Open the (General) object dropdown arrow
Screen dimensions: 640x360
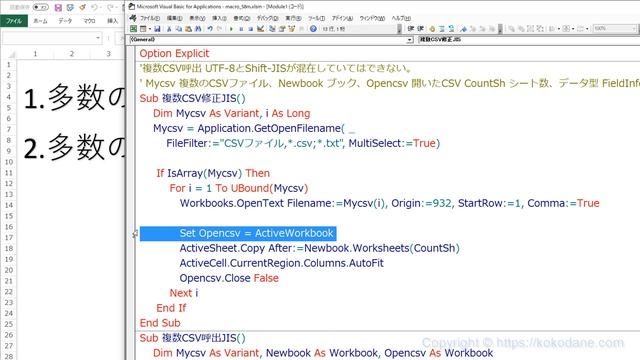coord(409,40)
